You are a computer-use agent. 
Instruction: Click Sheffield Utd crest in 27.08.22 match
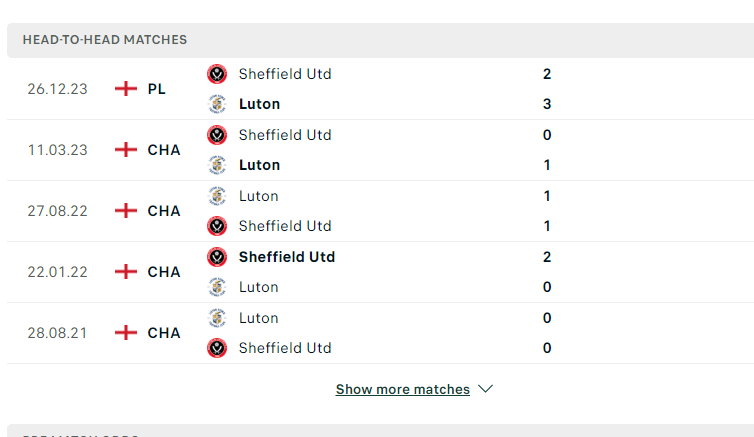(217, 226)
